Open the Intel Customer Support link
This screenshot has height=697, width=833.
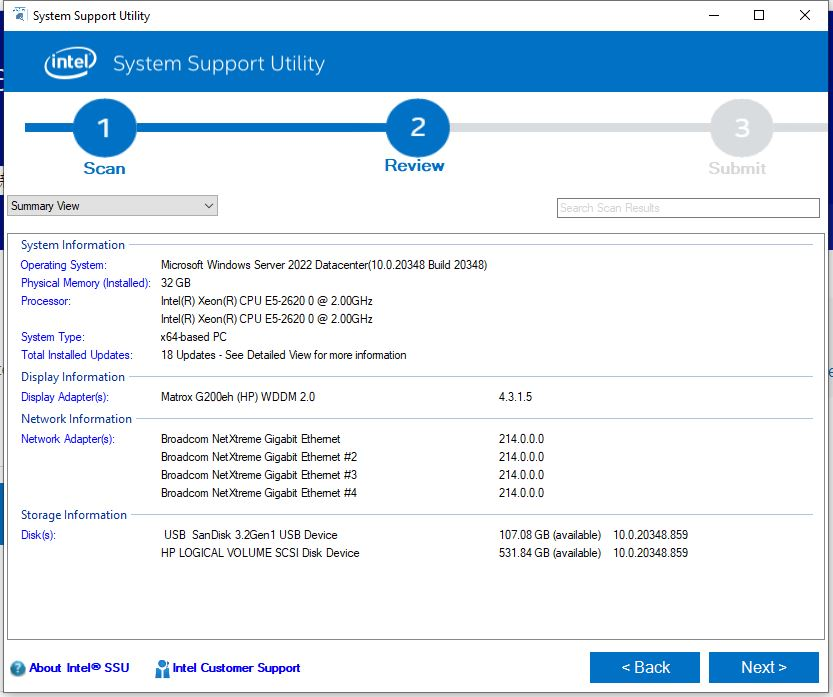[236, 668]
